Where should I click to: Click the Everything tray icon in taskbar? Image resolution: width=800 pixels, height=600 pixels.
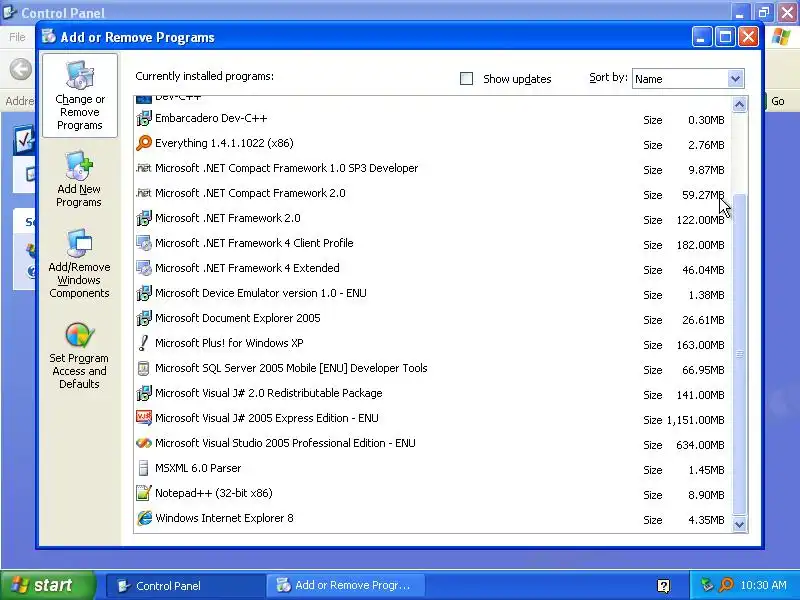click(726, 585)
